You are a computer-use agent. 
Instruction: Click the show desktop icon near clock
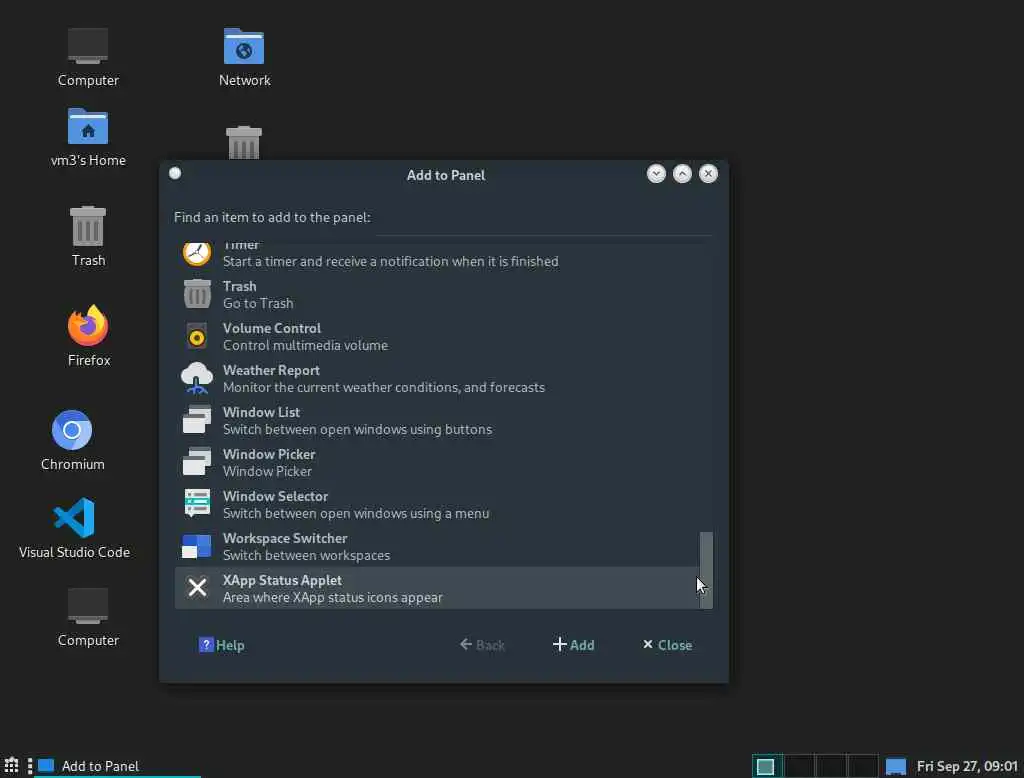pos(895,766)
